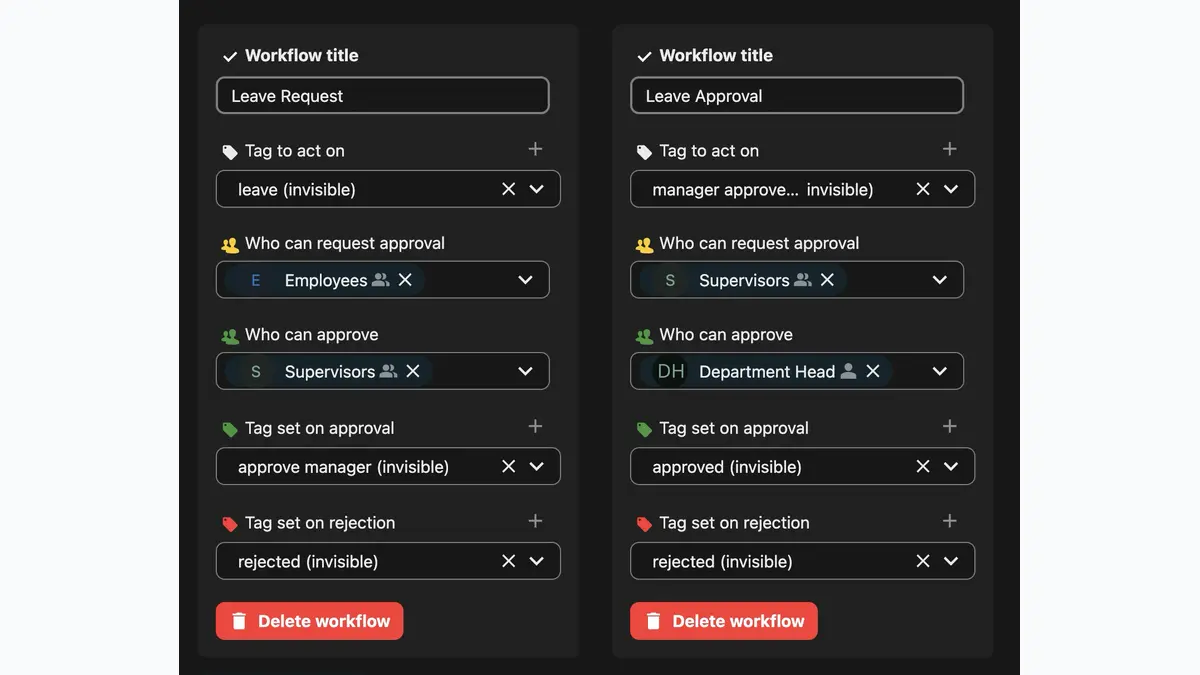Open 'manager approve...' tag dropdown chevron
The image size is (1200, 675).
[950, 189]
